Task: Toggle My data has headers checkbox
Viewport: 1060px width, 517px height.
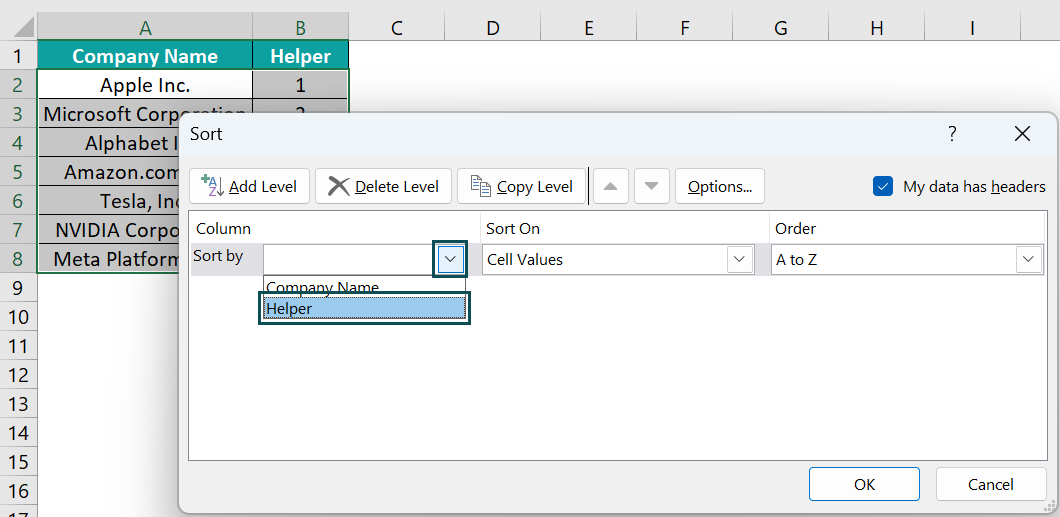Action: coord(883,187)
